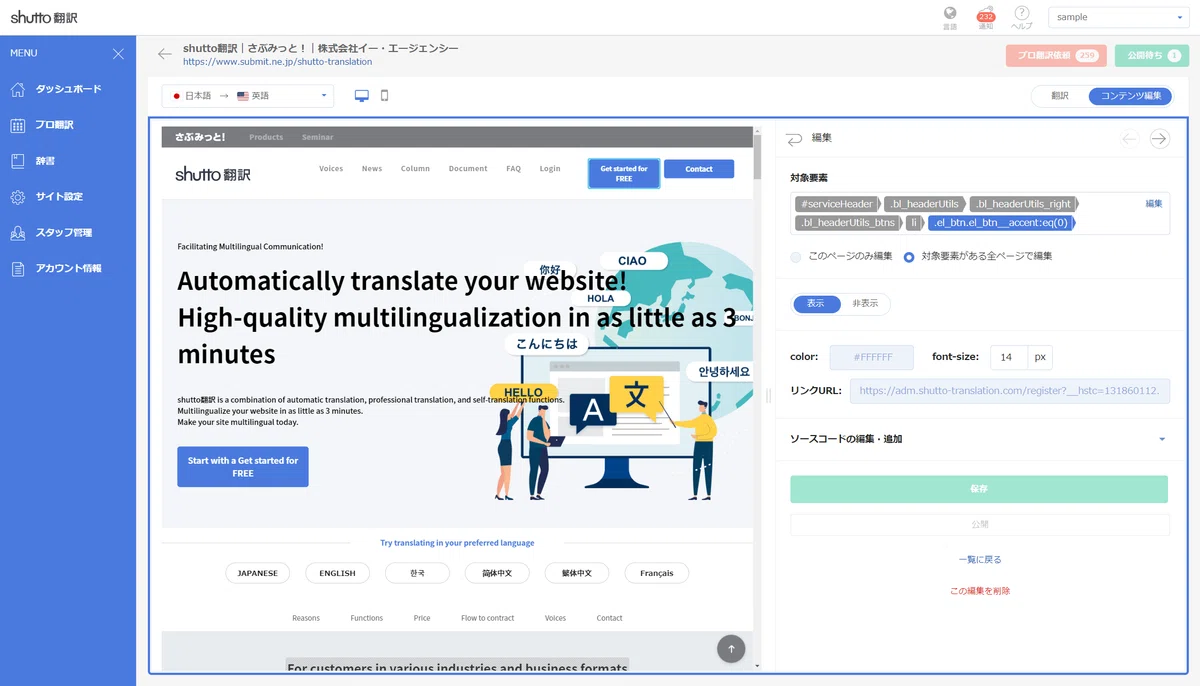Switch to mobile preview icon
The height and width of the screenshot is (686, 1200).
[385, 96]
